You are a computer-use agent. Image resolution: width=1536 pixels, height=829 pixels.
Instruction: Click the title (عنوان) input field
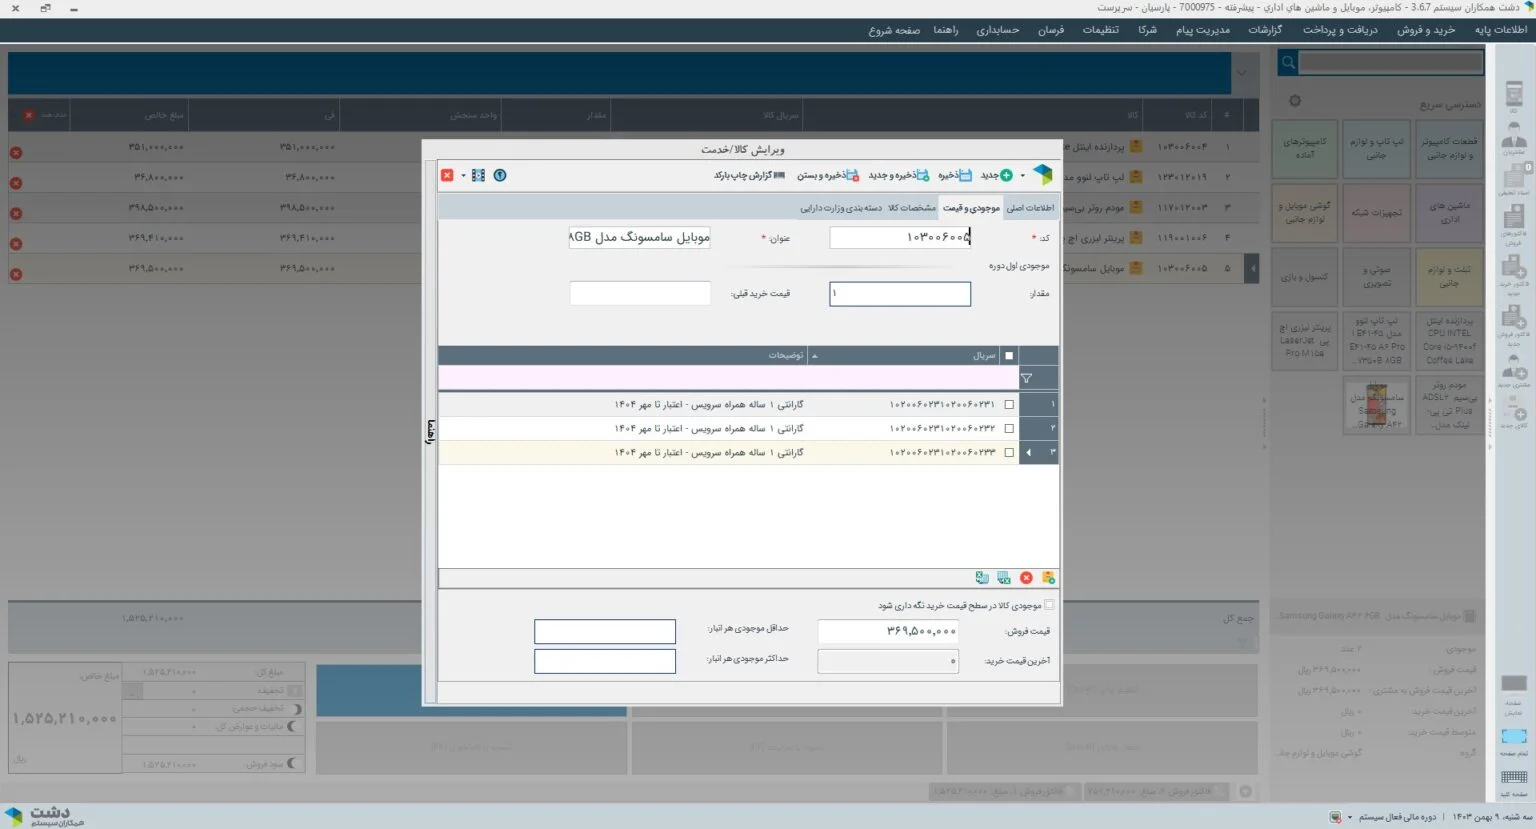click(640, 237)
